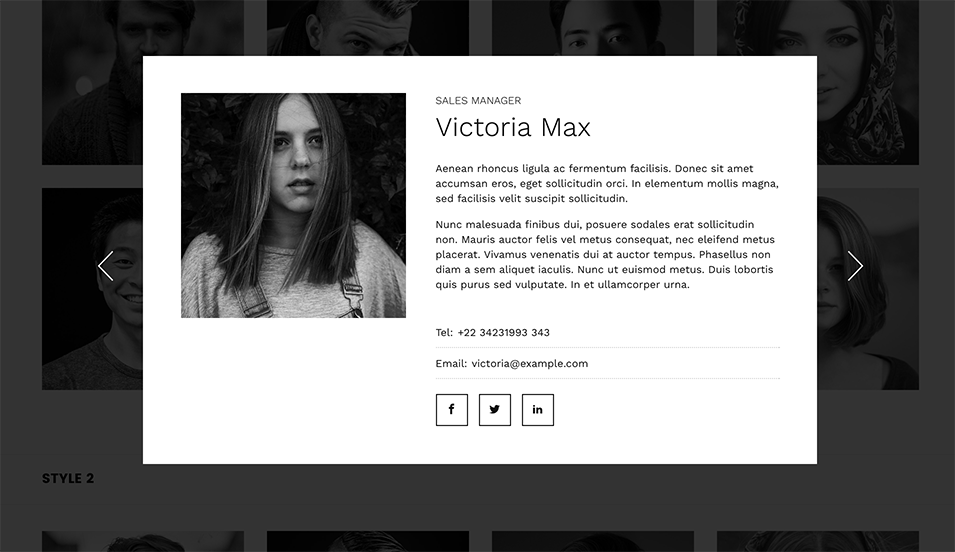The image size is (955, 552).
Task: Select the short-haired woman thumbnail behind the right arrow
Action: click(x=868, y=289)
